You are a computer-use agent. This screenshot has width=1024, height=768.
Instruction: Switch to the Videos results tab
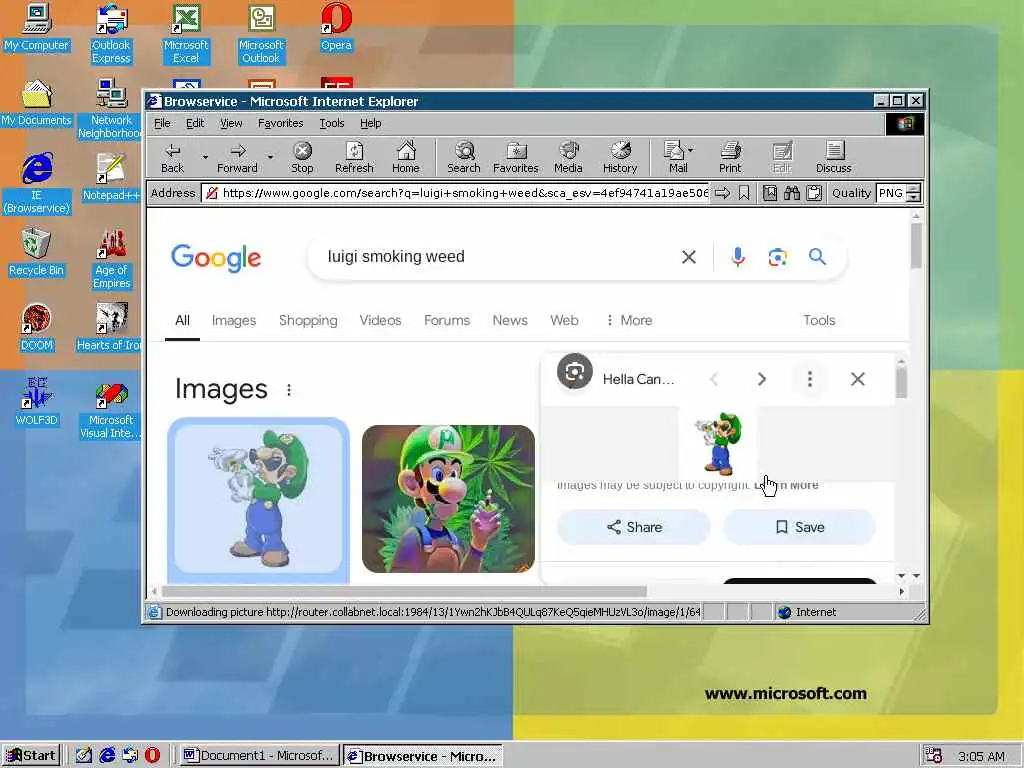[x=380, y=321]
